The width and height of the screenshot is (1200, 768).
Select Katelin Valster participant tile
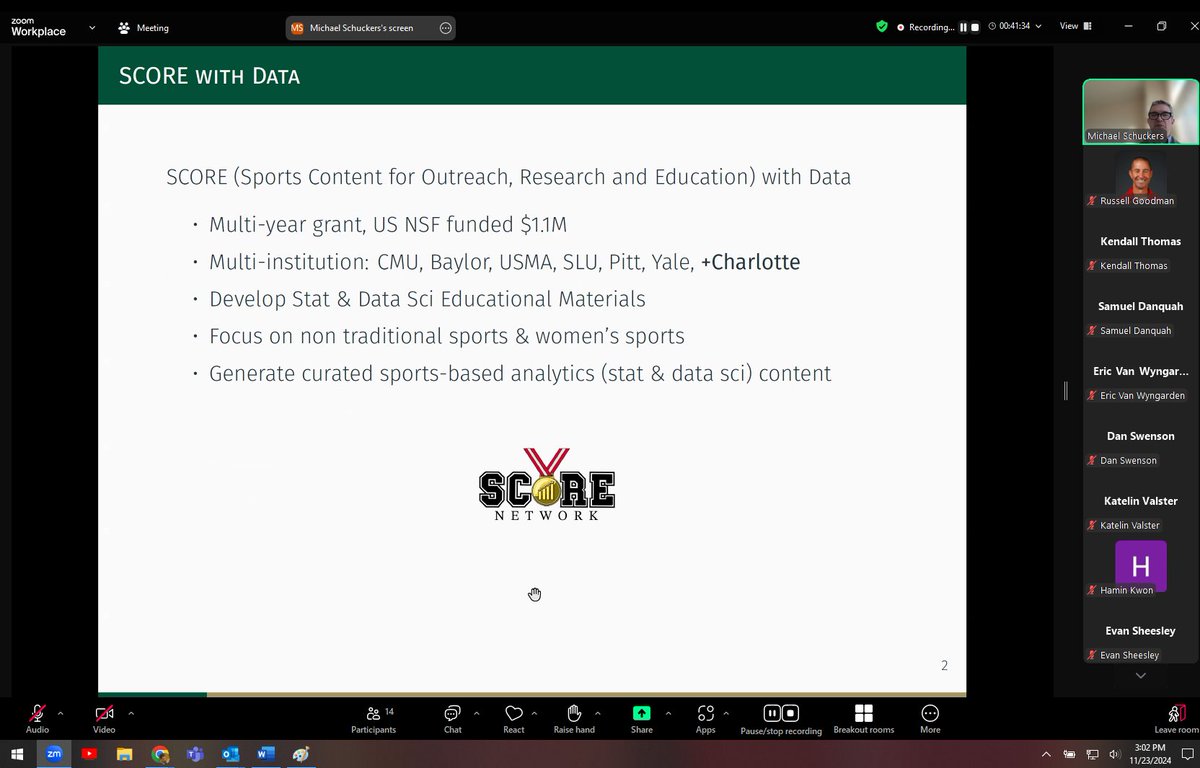(1141, 502)
